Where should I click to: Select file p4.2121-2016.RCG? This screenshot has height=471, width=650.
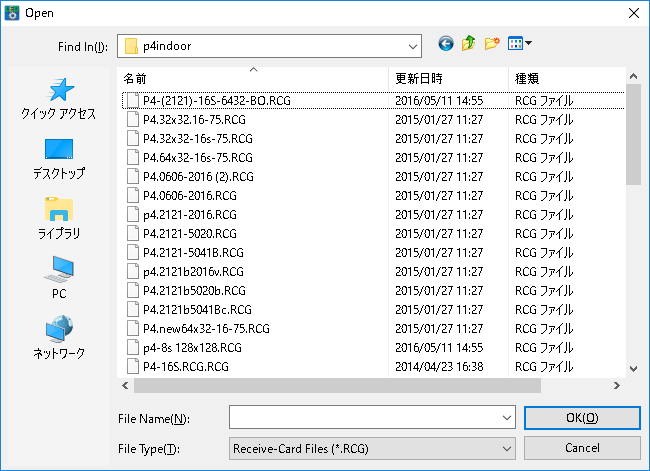190,215
